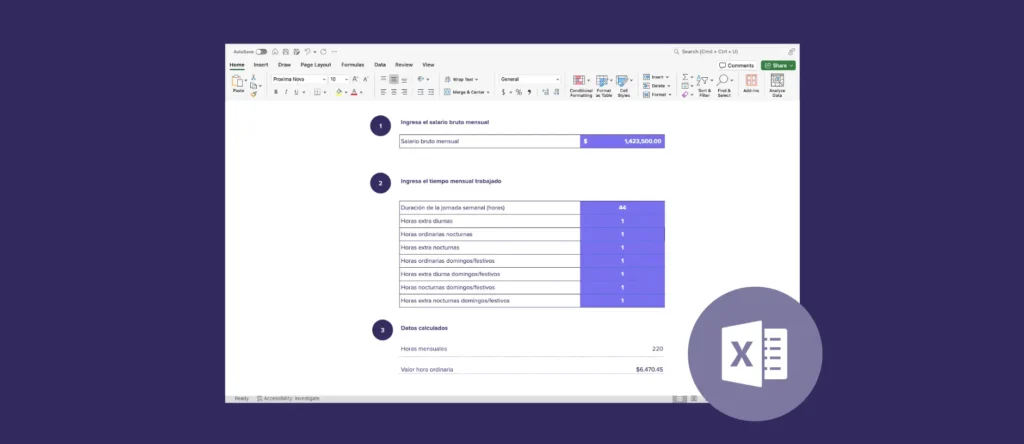Click the green Share button
The image size is (1024, 444).
click(779, 65)
